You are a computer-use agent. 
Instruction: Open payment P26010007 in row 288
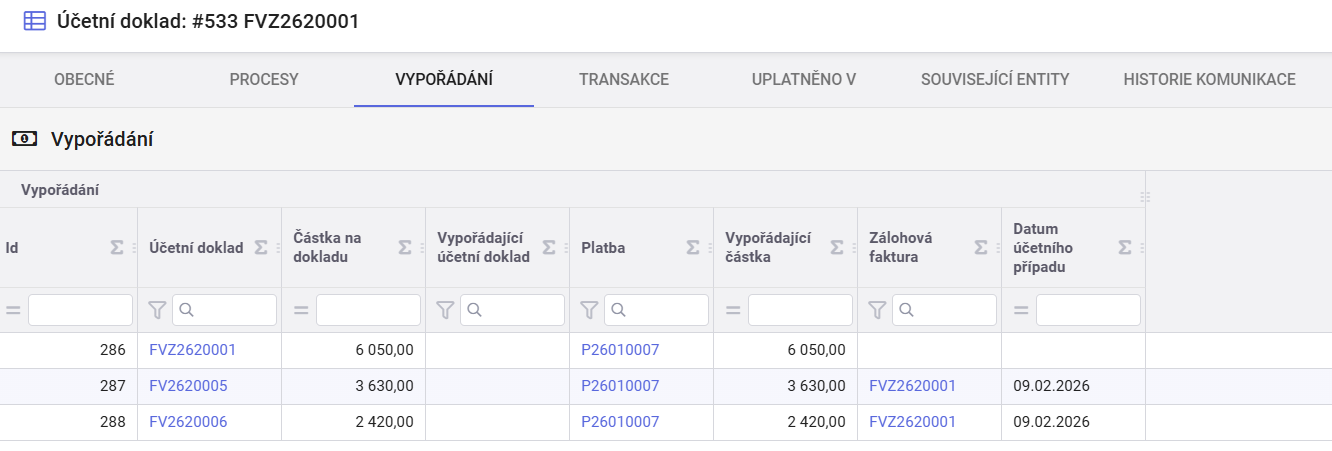pyautogui.click(x=620, y=422)
